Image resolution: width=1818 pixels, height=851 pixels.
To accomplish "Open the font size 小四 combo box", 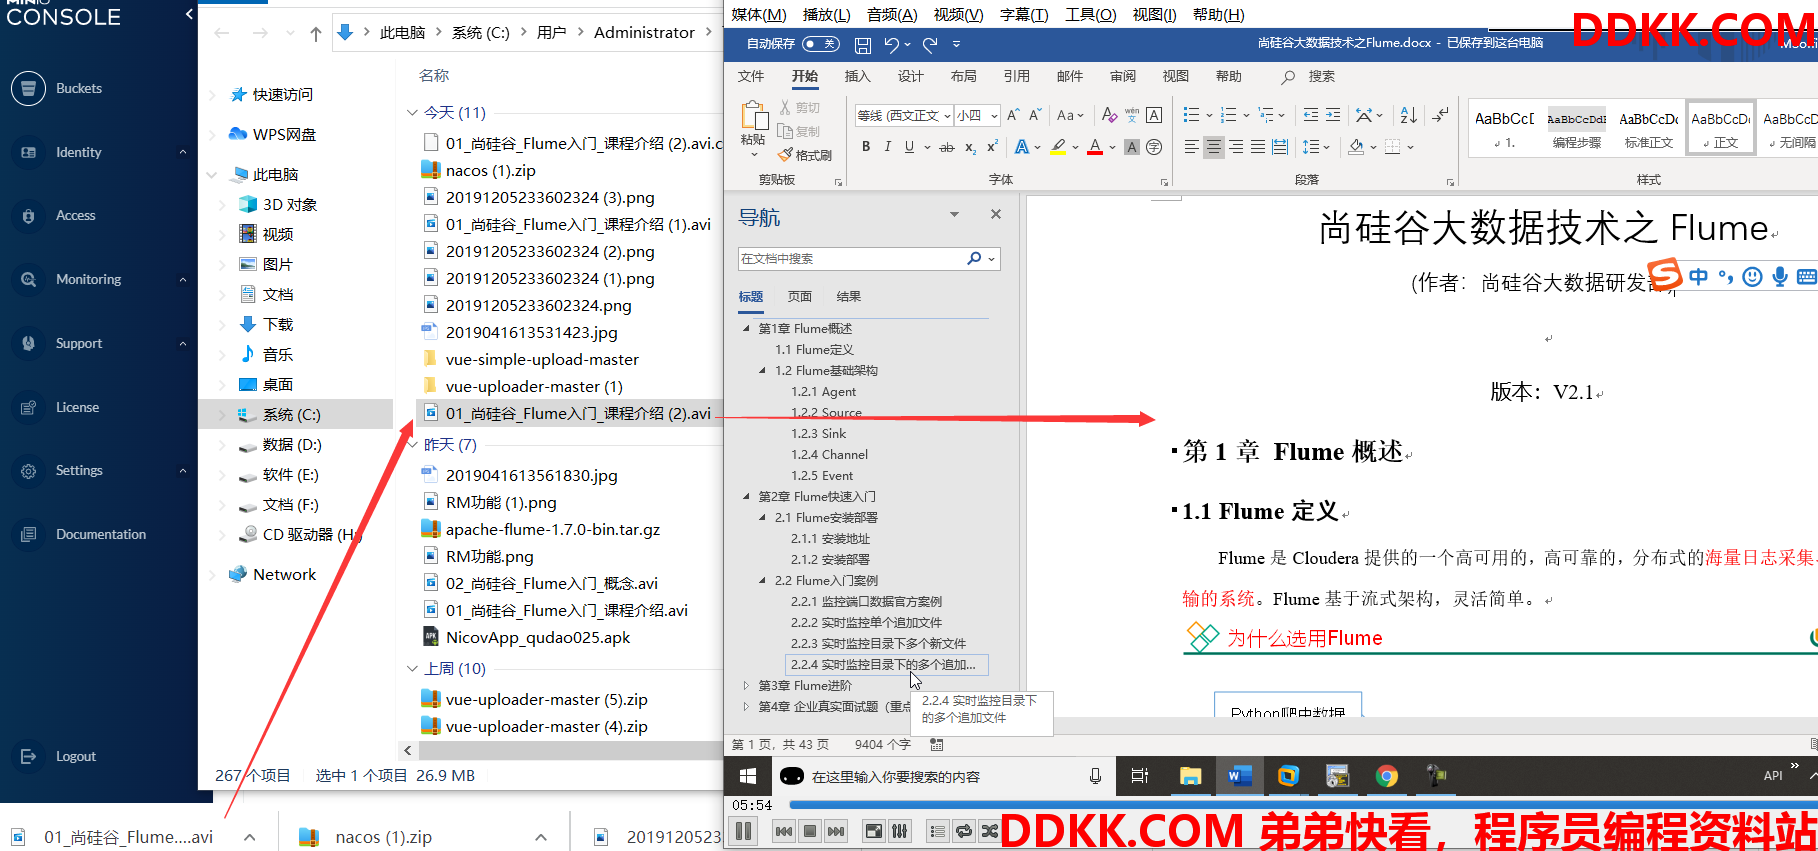I will coord(977,115).
